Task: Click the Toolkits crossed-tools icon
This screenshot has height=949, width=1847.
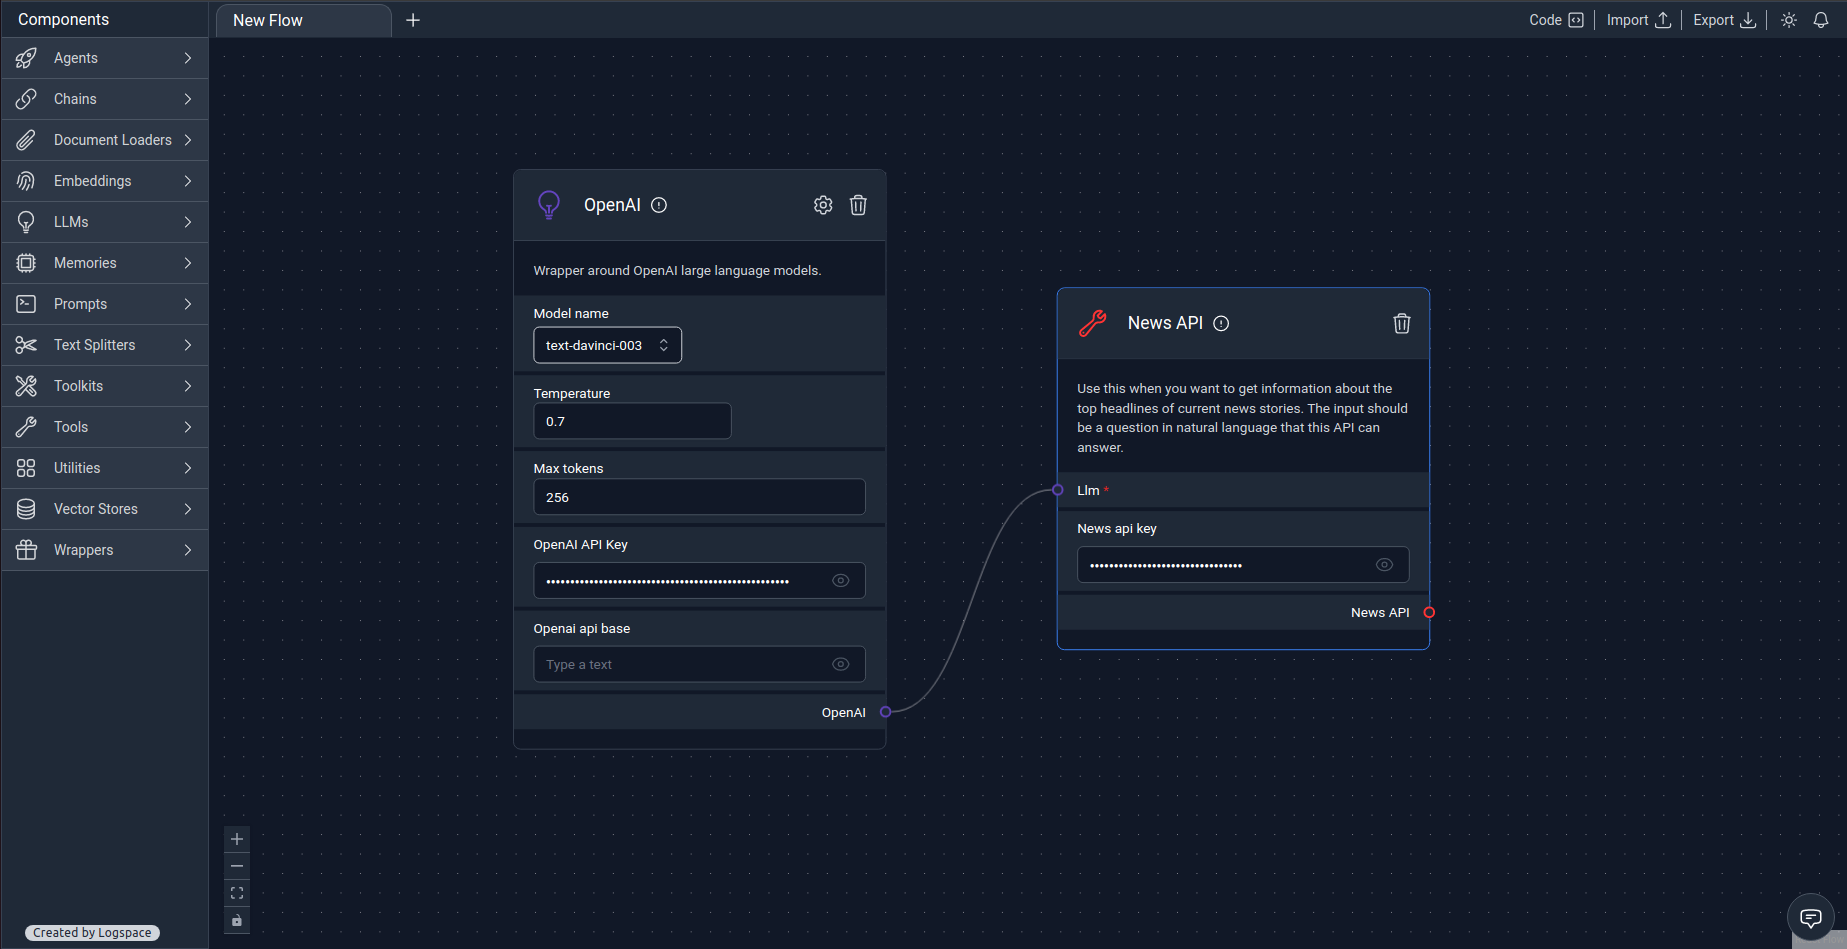Action: pos(26,386)
